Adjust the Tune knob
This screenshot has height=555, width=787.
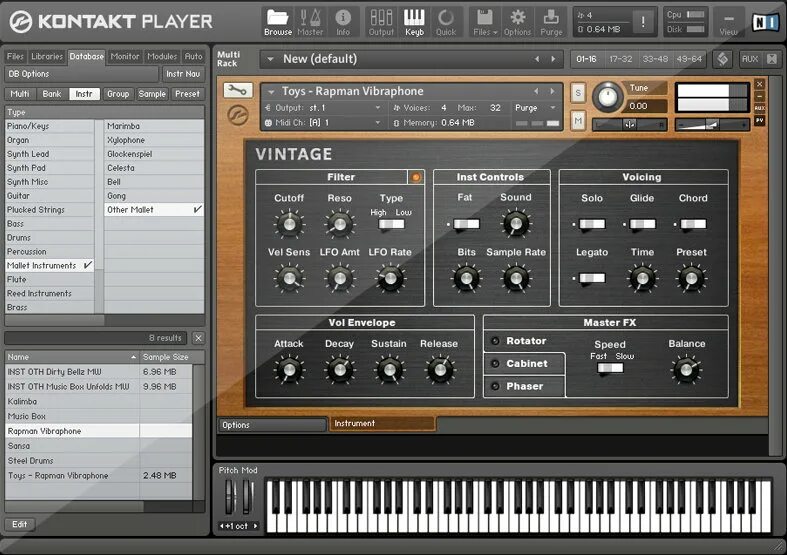pos(607,96)
